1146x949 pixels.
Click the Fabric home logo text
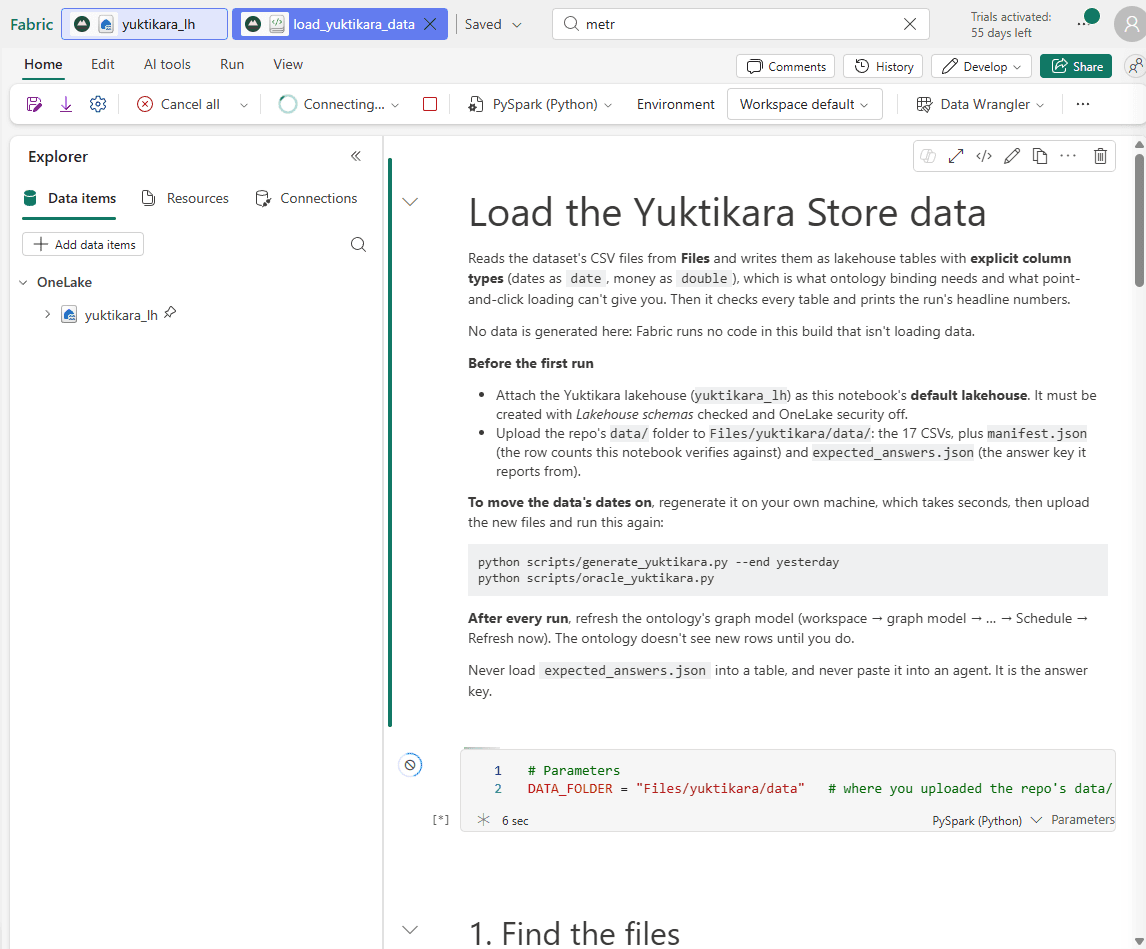click(31, 24)
